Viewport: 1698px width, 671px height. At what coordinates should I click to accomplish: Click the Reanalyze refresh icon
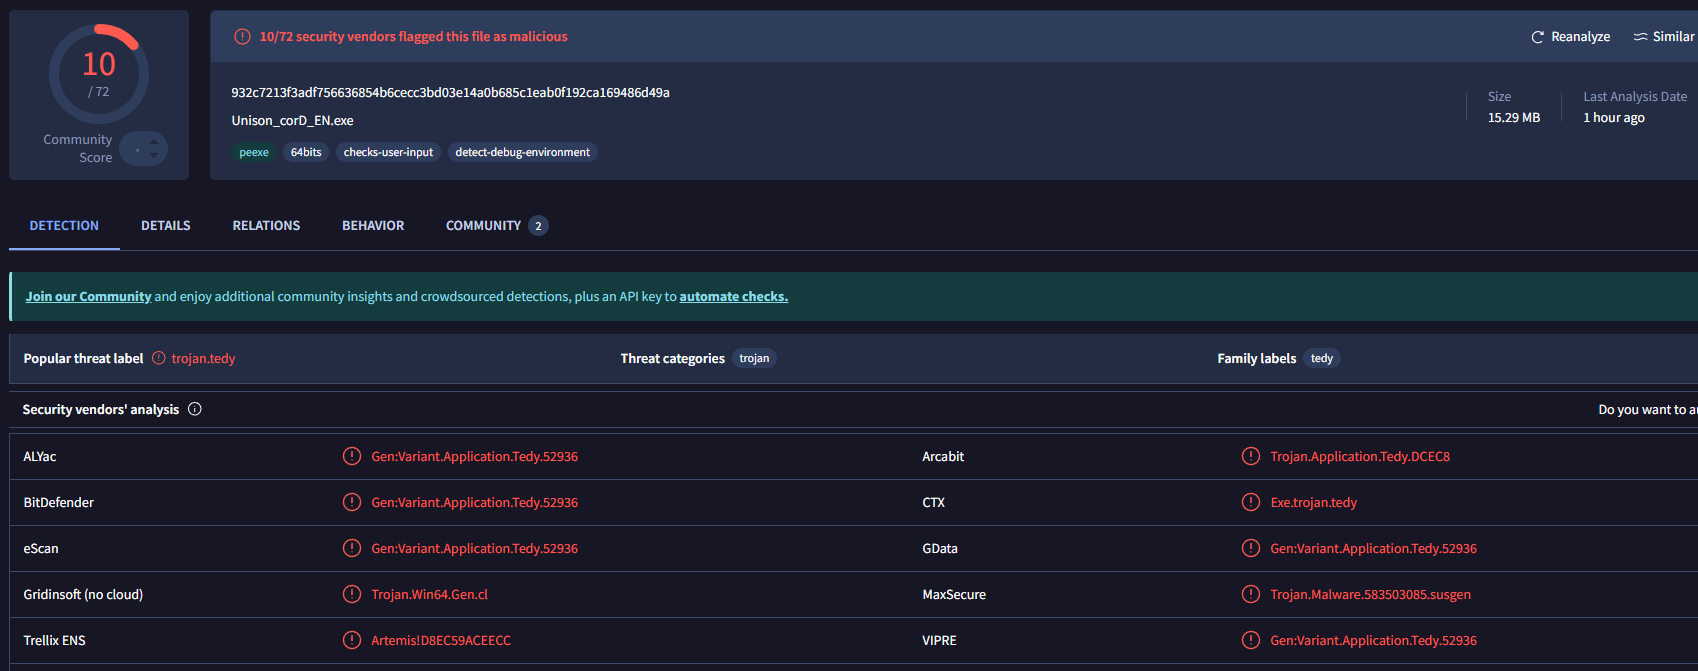tap(1538, 37)
